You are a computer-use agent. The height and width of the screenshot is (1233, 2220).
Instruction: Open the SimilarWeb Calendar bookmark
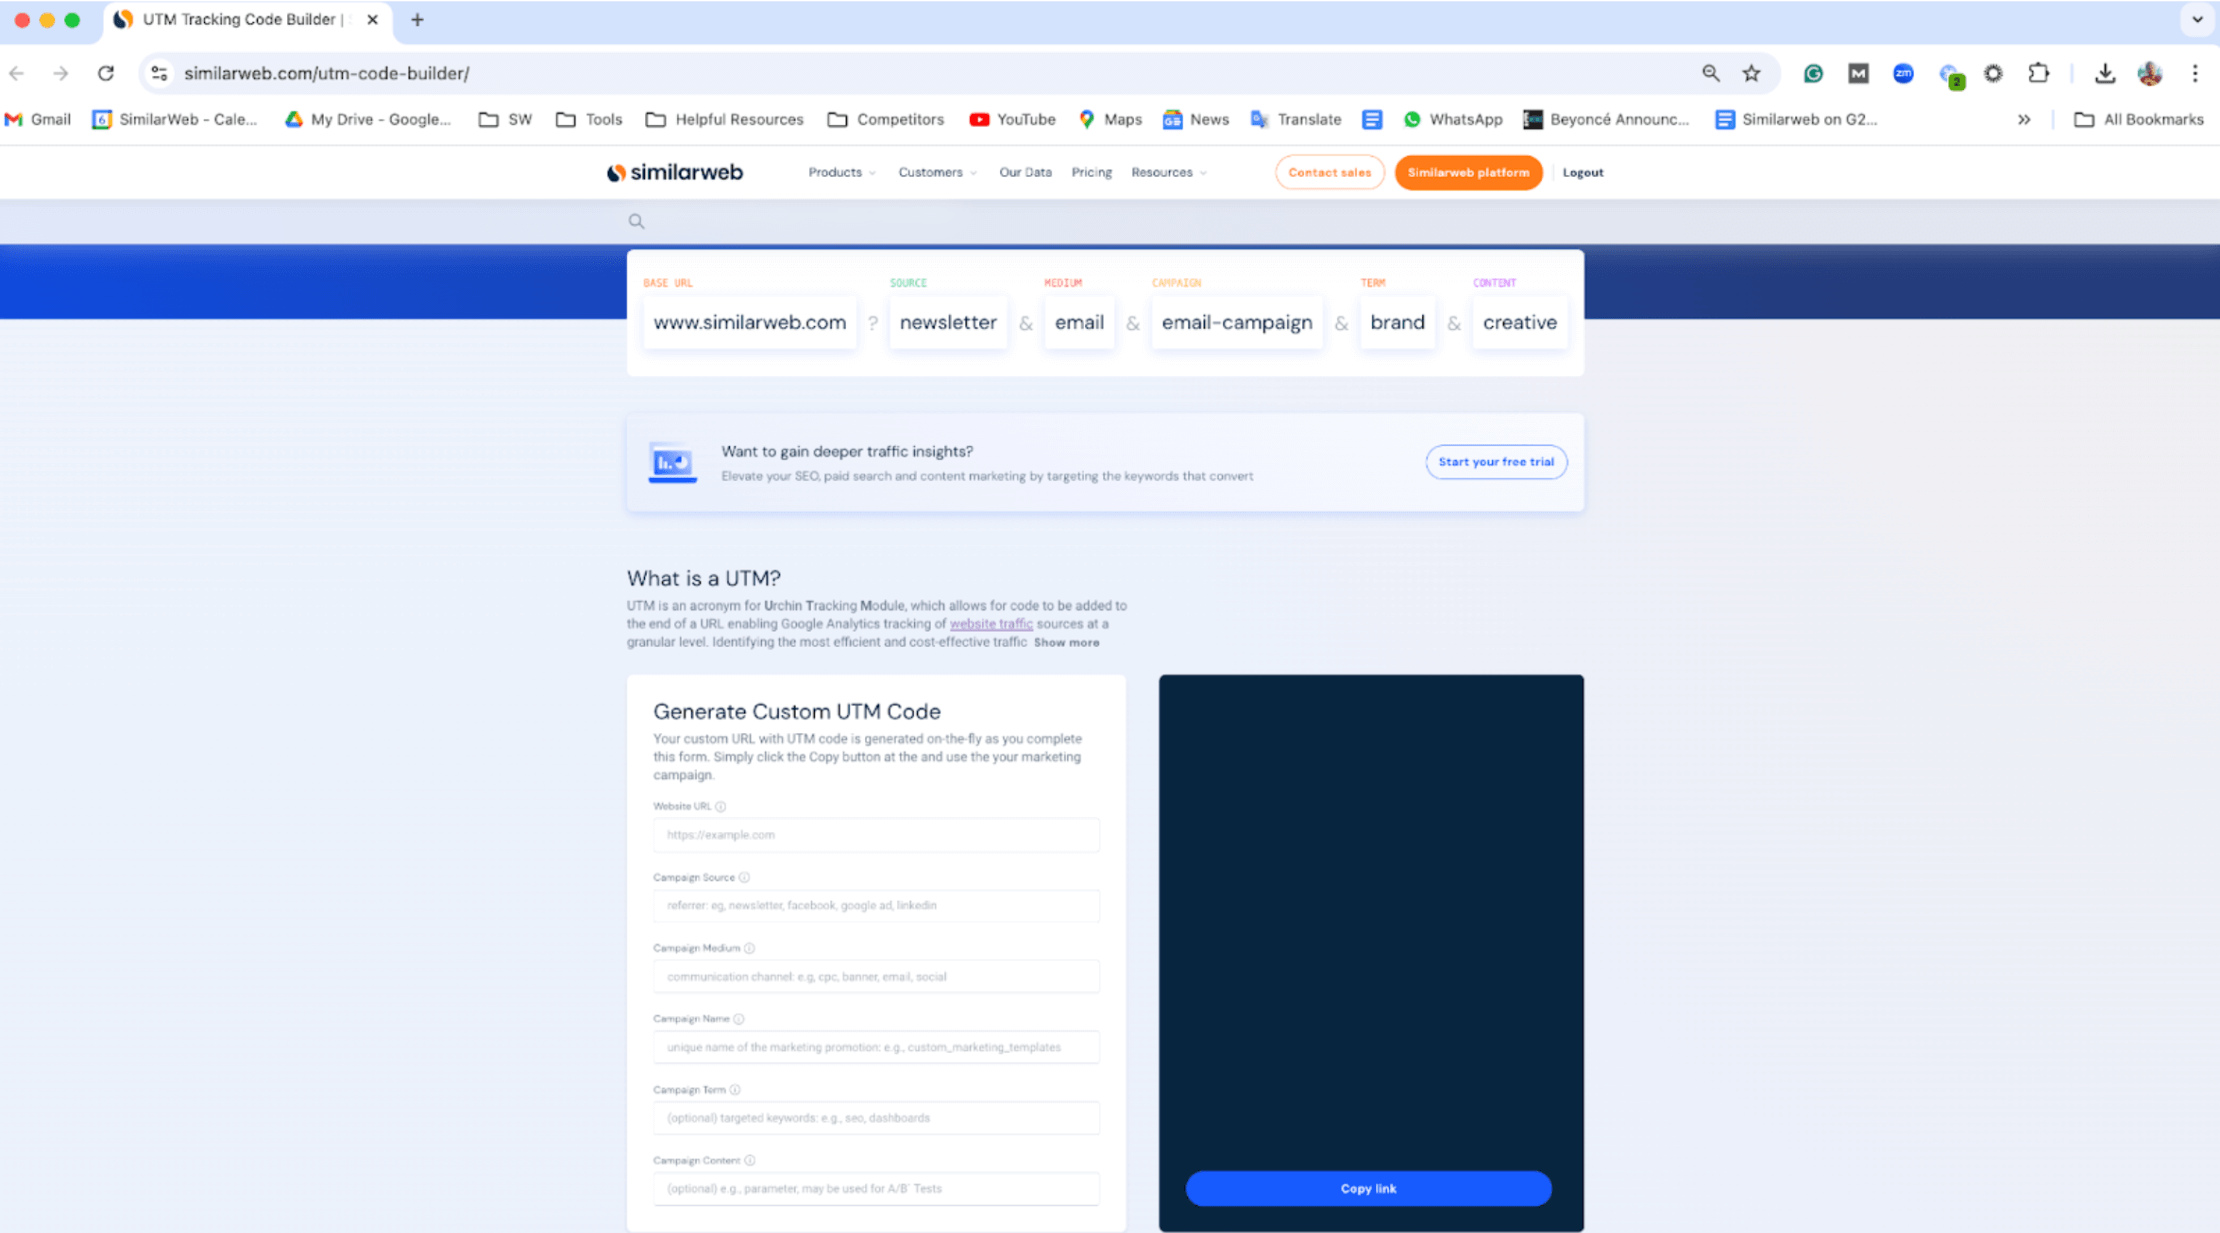click(x=175, y=119)
